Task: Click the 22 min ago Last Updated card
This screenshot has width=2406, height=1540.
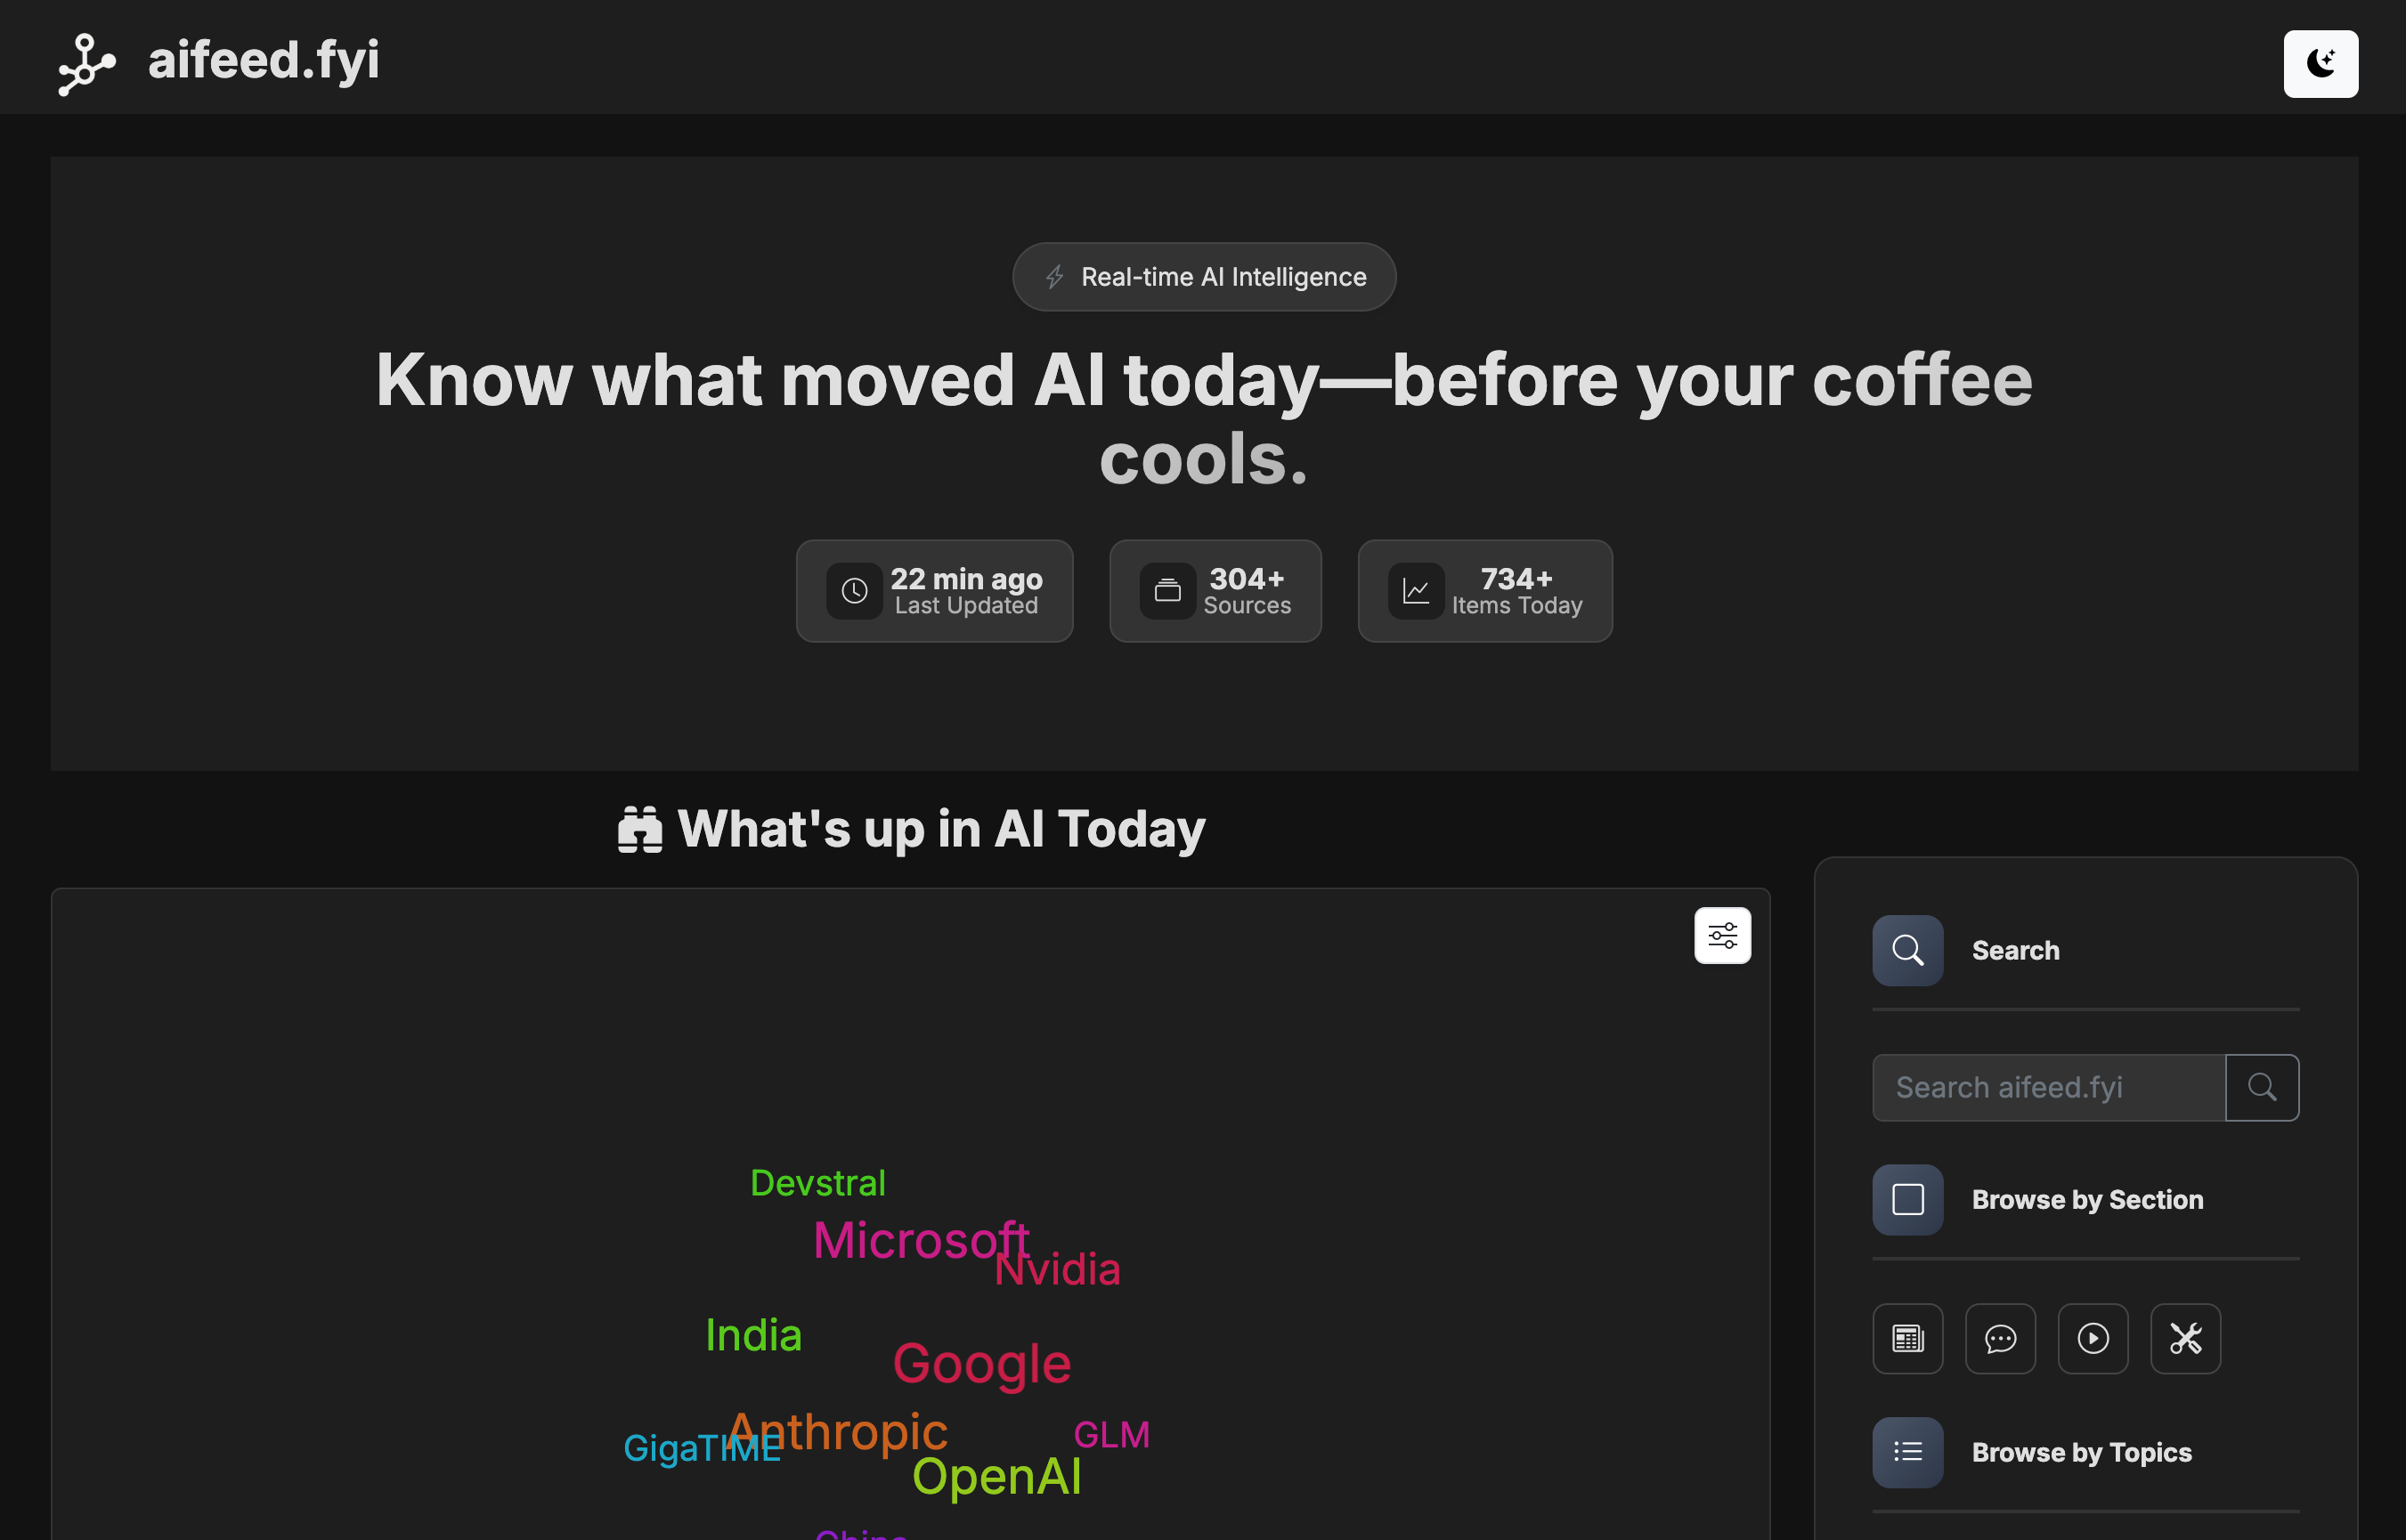Action: [934, 591]
